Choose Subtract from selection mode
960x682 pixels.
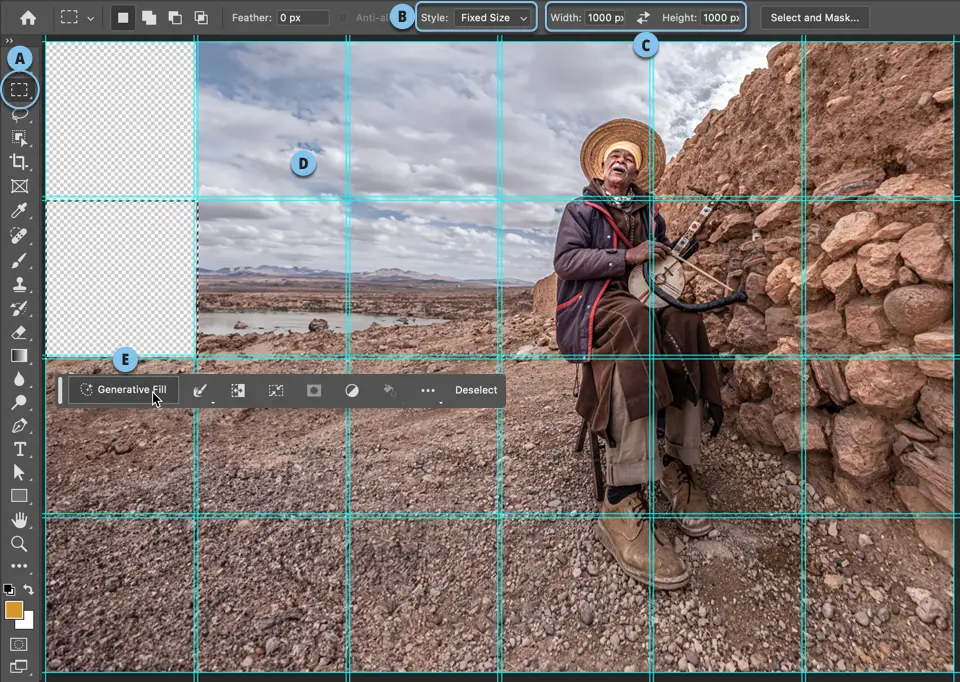[175, 18]
